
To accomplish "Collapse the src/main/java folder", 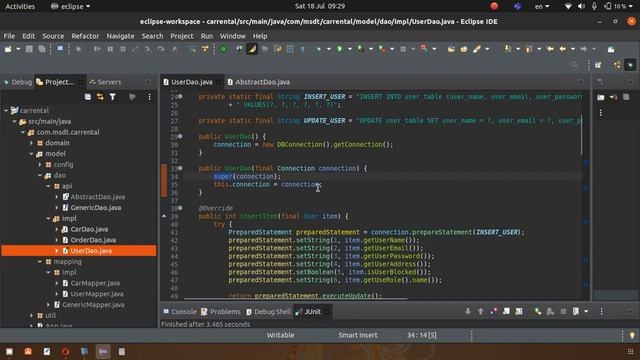I will pos(15,122).
